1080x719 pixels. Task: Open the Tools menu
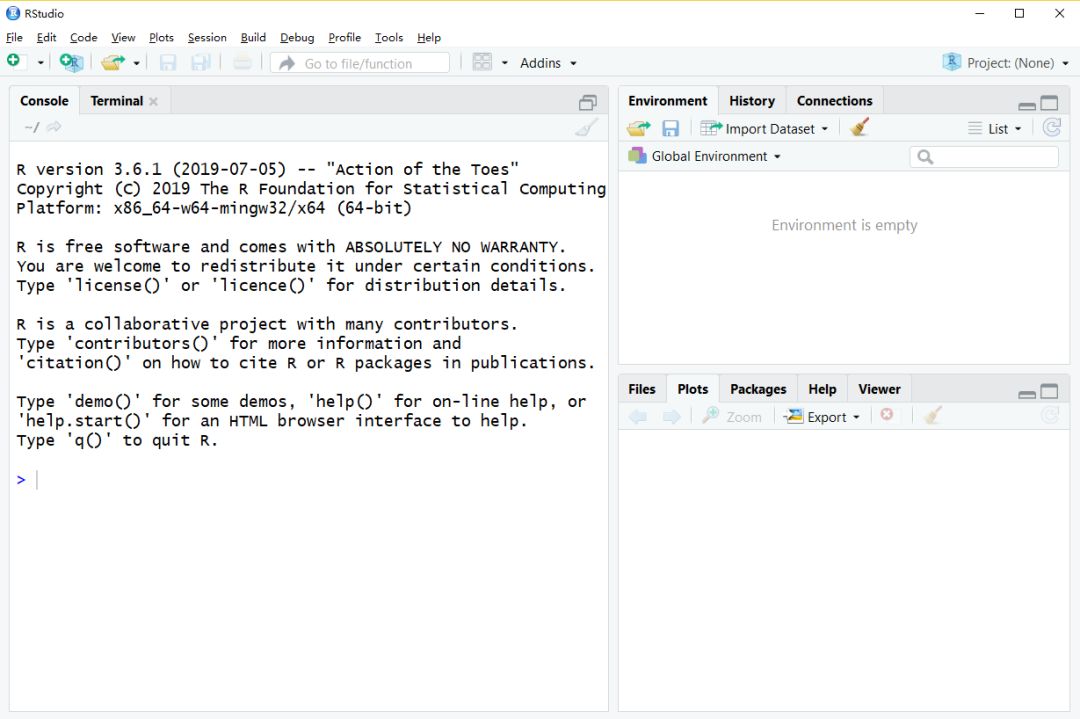(x=388, y=37)
